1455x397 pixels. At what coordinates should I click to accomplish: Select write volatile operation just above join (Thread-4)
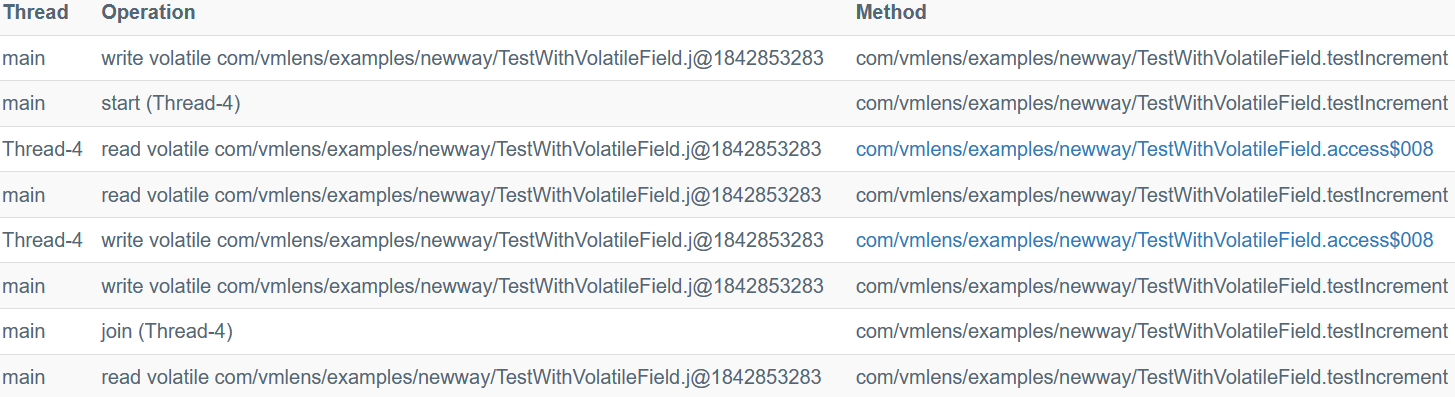[x=462, y=286]
